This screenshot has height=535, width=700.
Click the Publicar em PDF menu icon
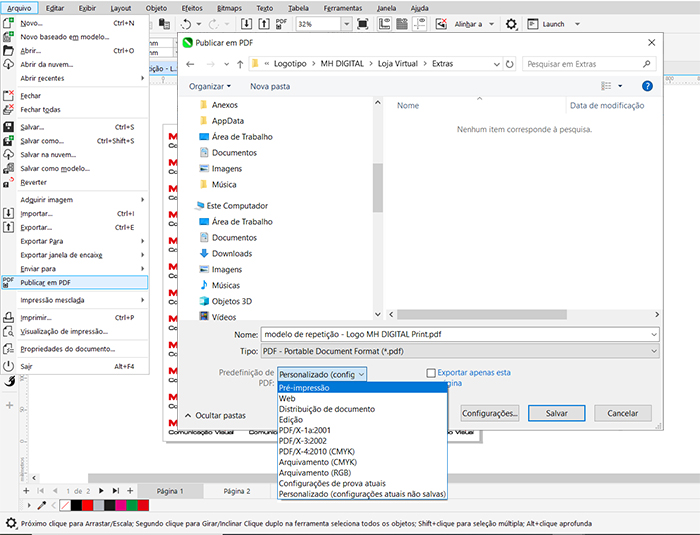tap(8, 282)
